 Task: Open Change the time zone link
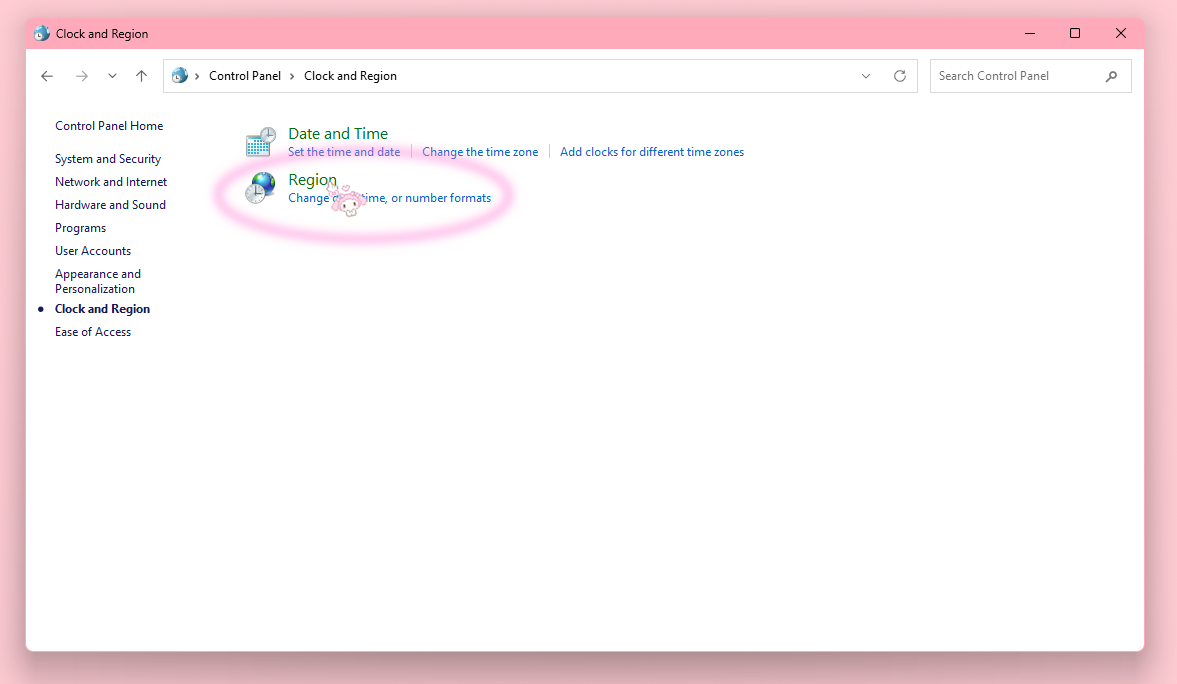click(480, 152)
